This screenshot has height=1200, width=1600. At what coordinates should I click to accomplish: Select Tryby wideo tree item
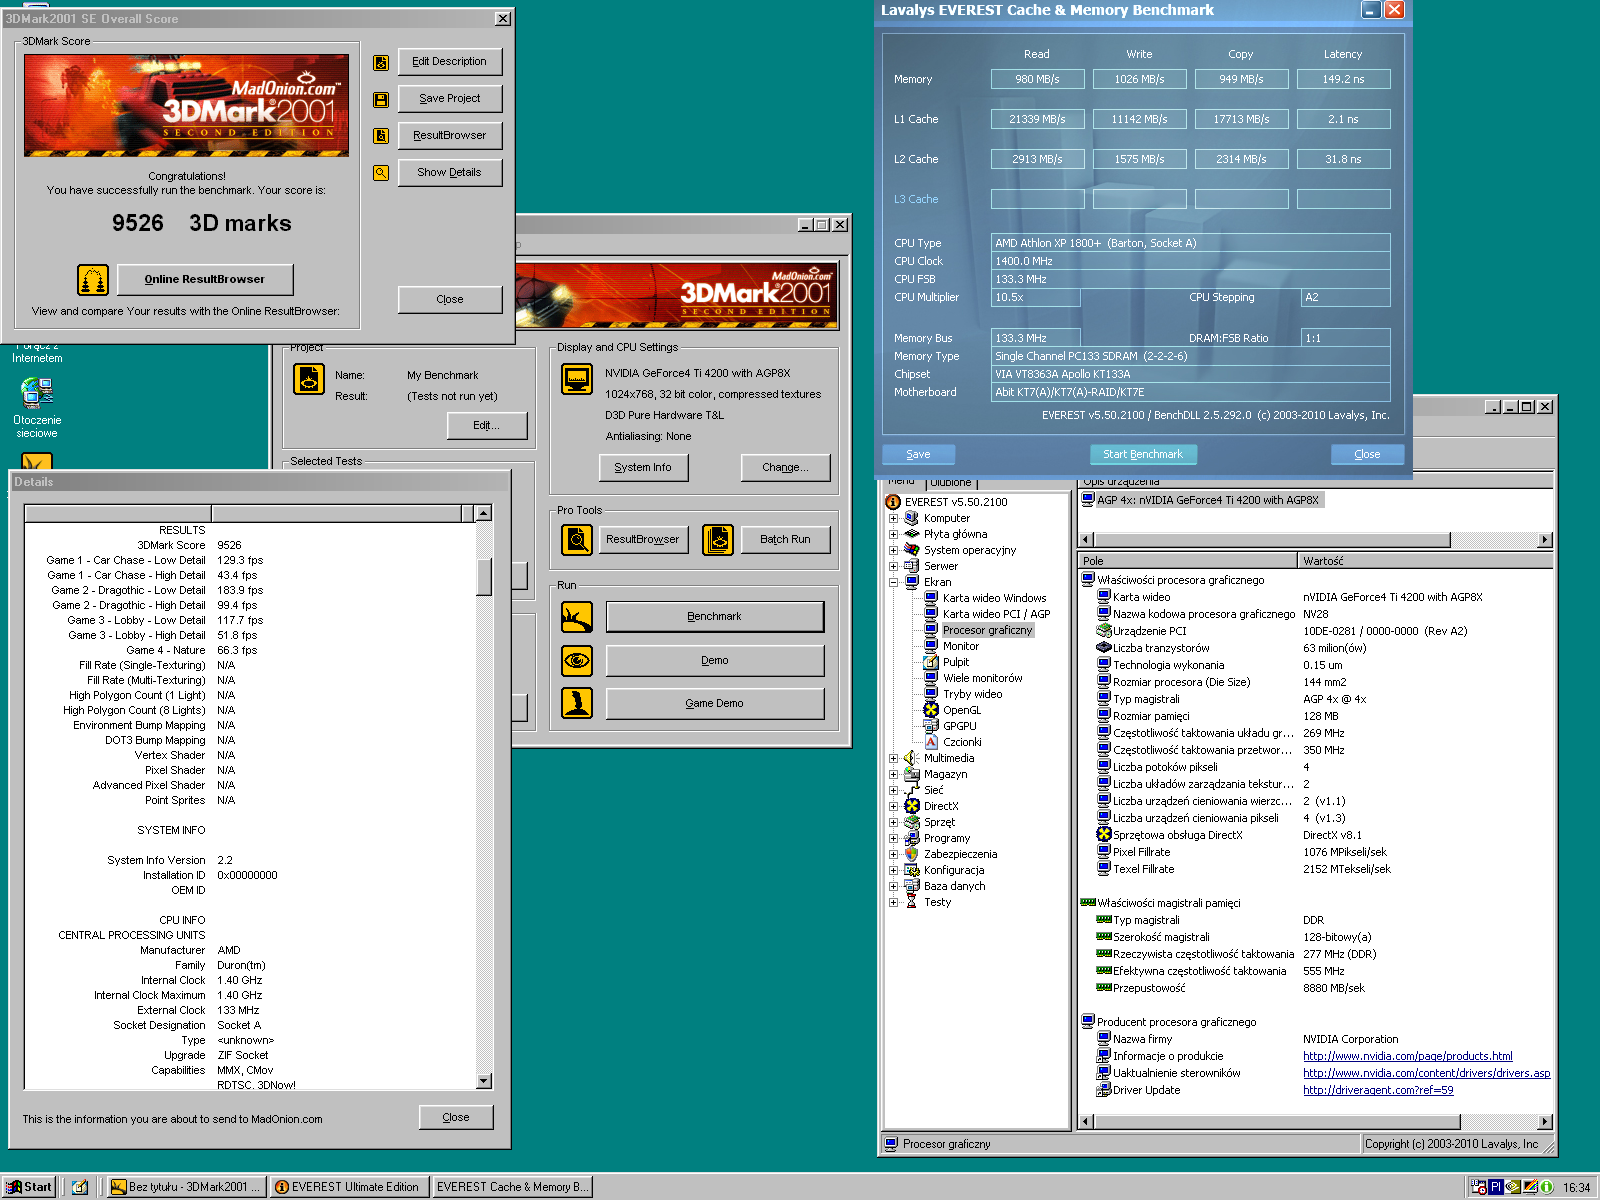pos(963,694)
